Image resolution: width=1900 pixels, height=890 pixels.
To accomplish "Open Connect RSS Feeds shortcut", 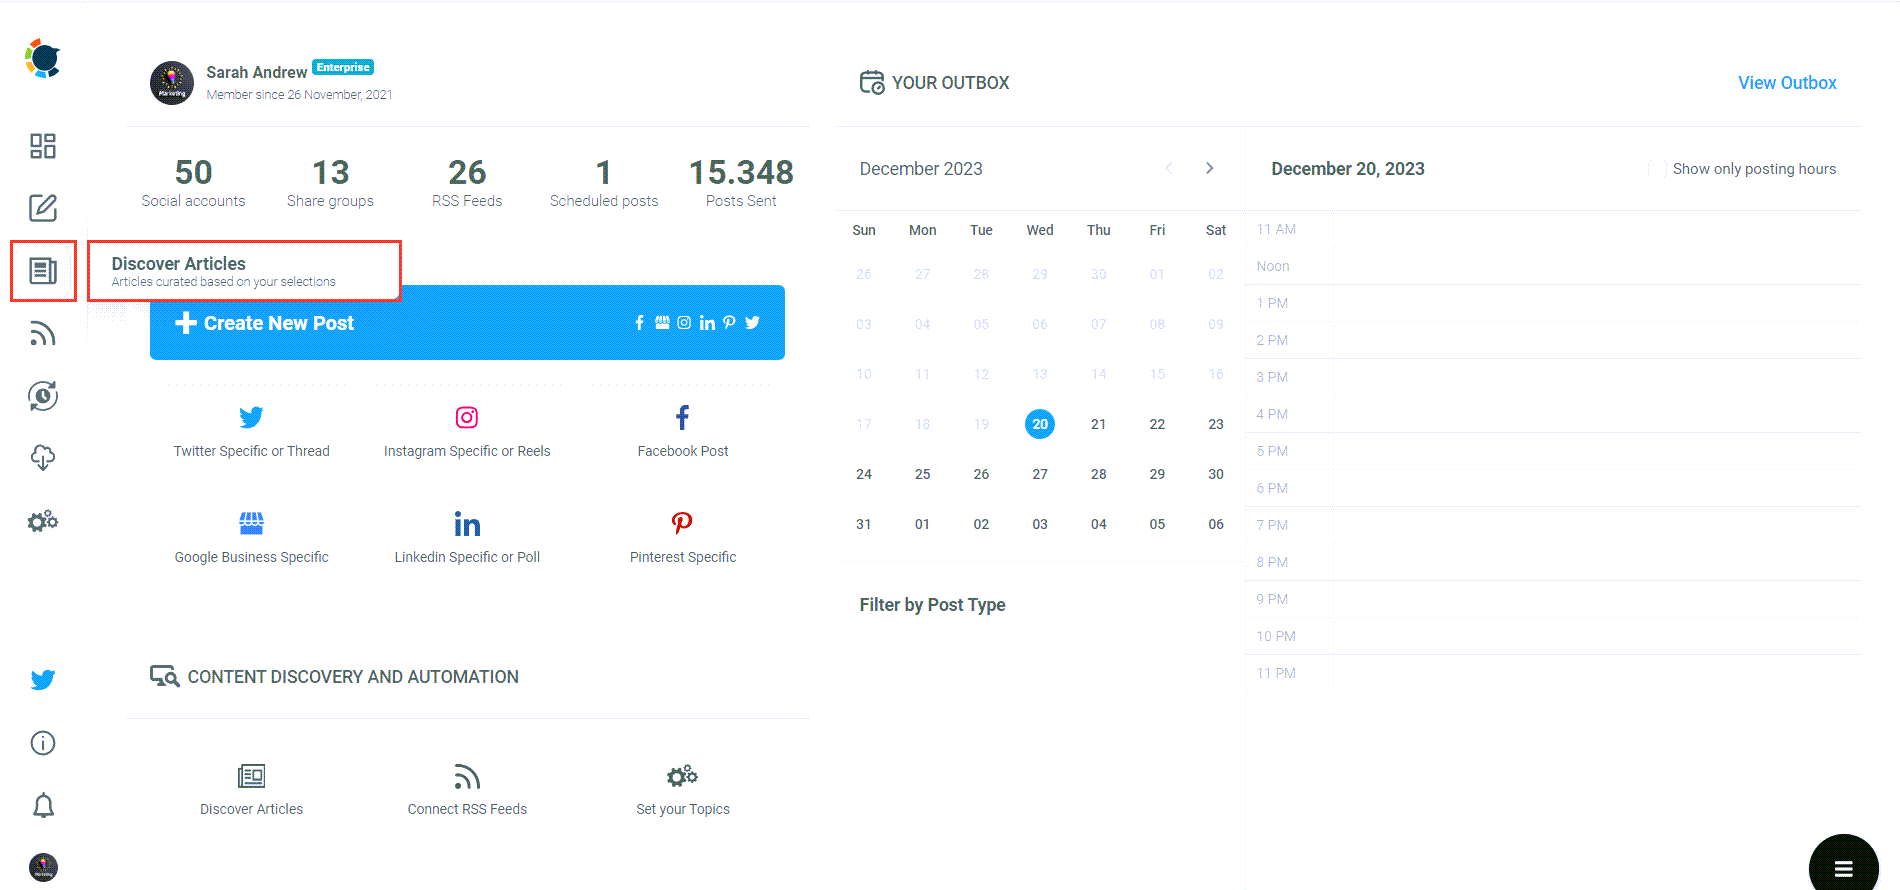I will 467,790.
